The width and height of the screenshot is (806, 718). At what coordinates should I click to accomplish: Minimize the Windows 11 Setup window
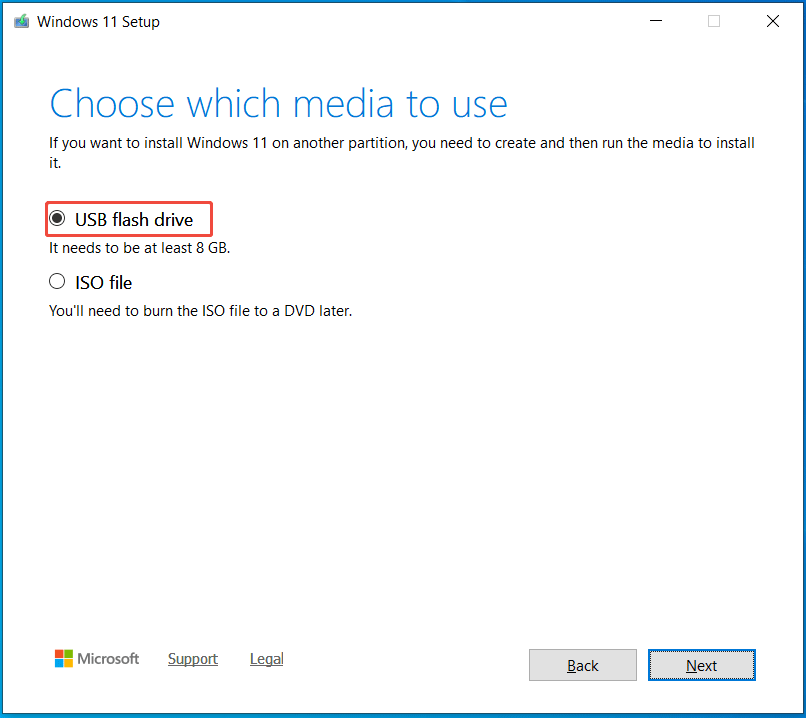(655, 20)
